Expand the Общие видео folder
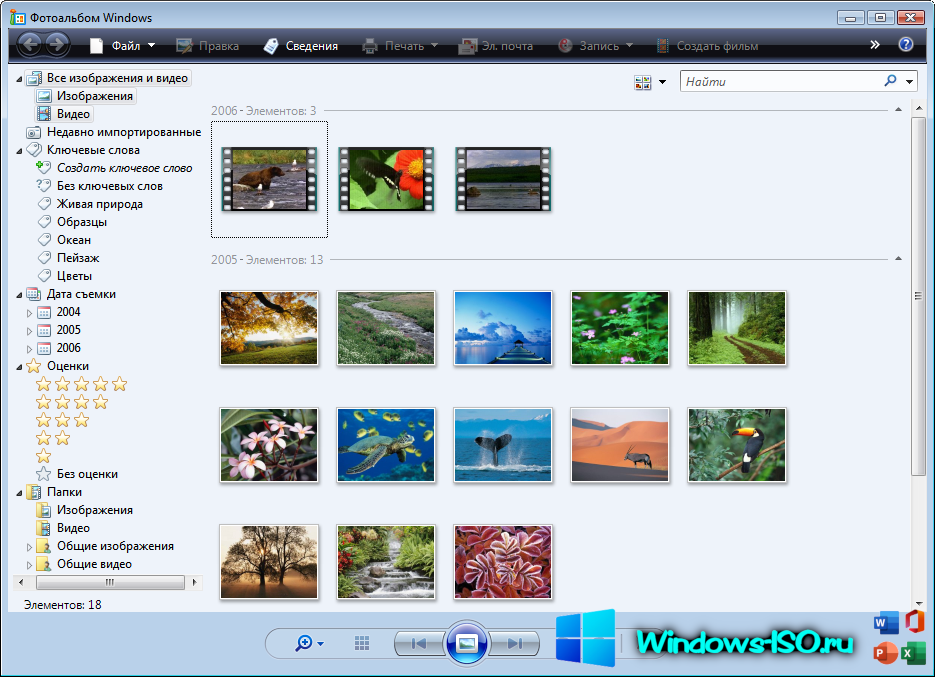 click(x=29, y=565)
